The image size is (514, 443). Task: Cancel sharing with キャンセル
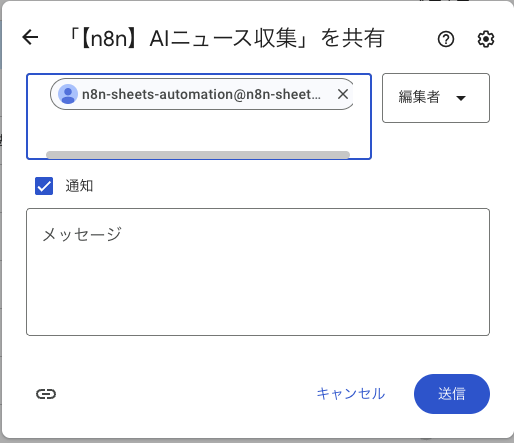[x=351, y=394]
